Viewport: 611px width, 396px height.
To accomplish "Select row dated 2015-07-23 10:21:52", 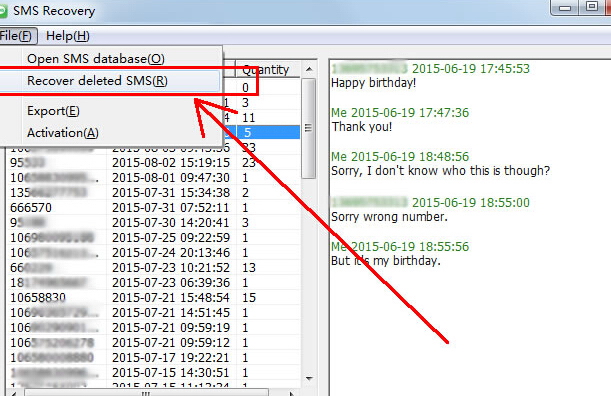I will (154, 268).
